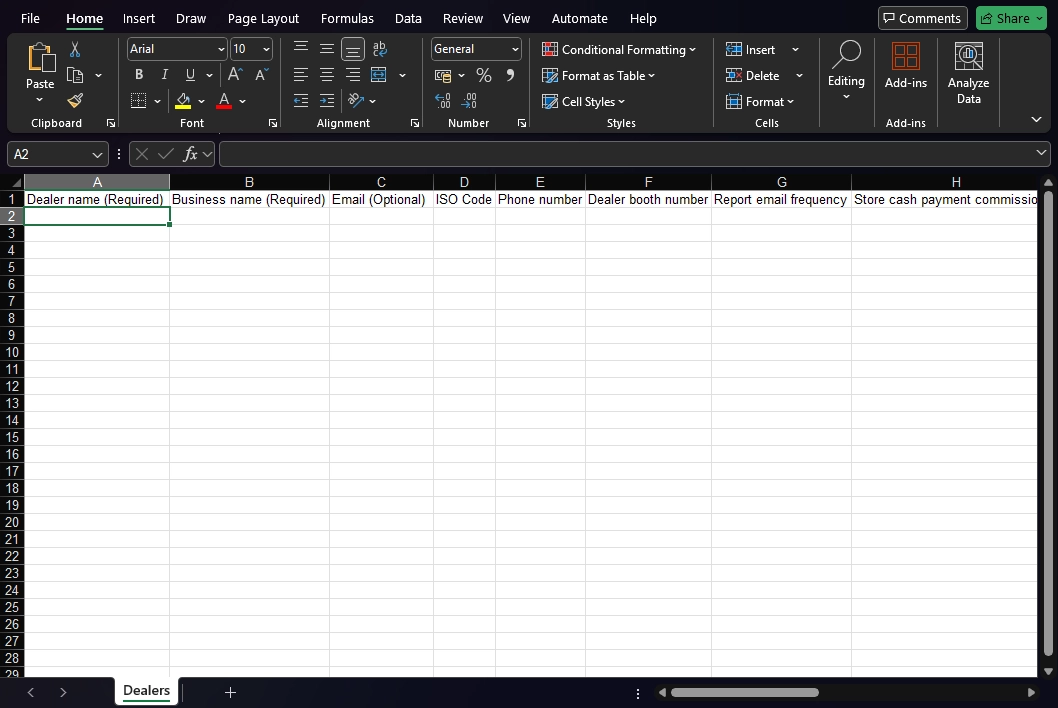Align text right
Screen dimensions: 1058x708
pyautogui.click(x=353, y=75)
